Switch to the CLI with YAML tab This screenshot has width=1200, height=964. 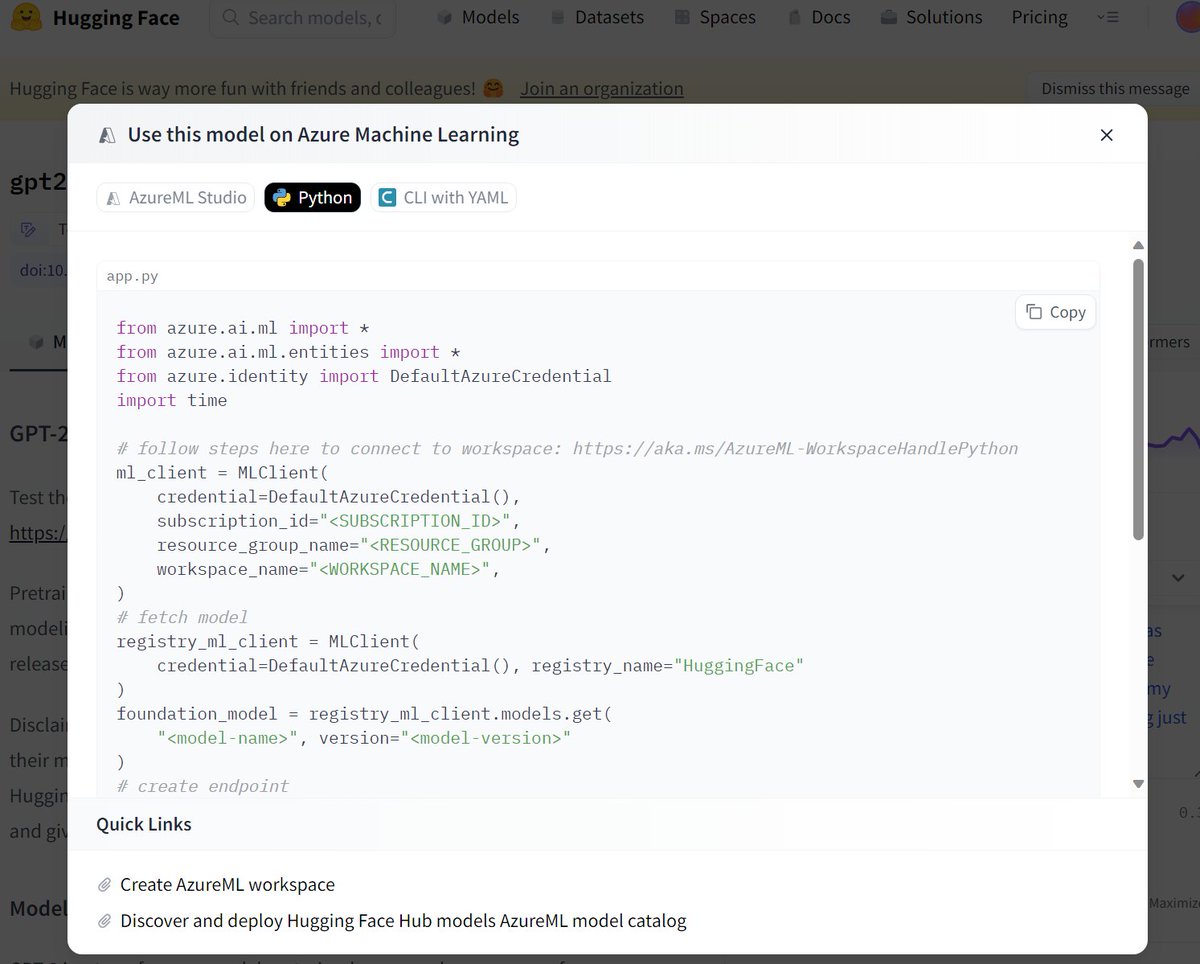[x=443, y=197]
